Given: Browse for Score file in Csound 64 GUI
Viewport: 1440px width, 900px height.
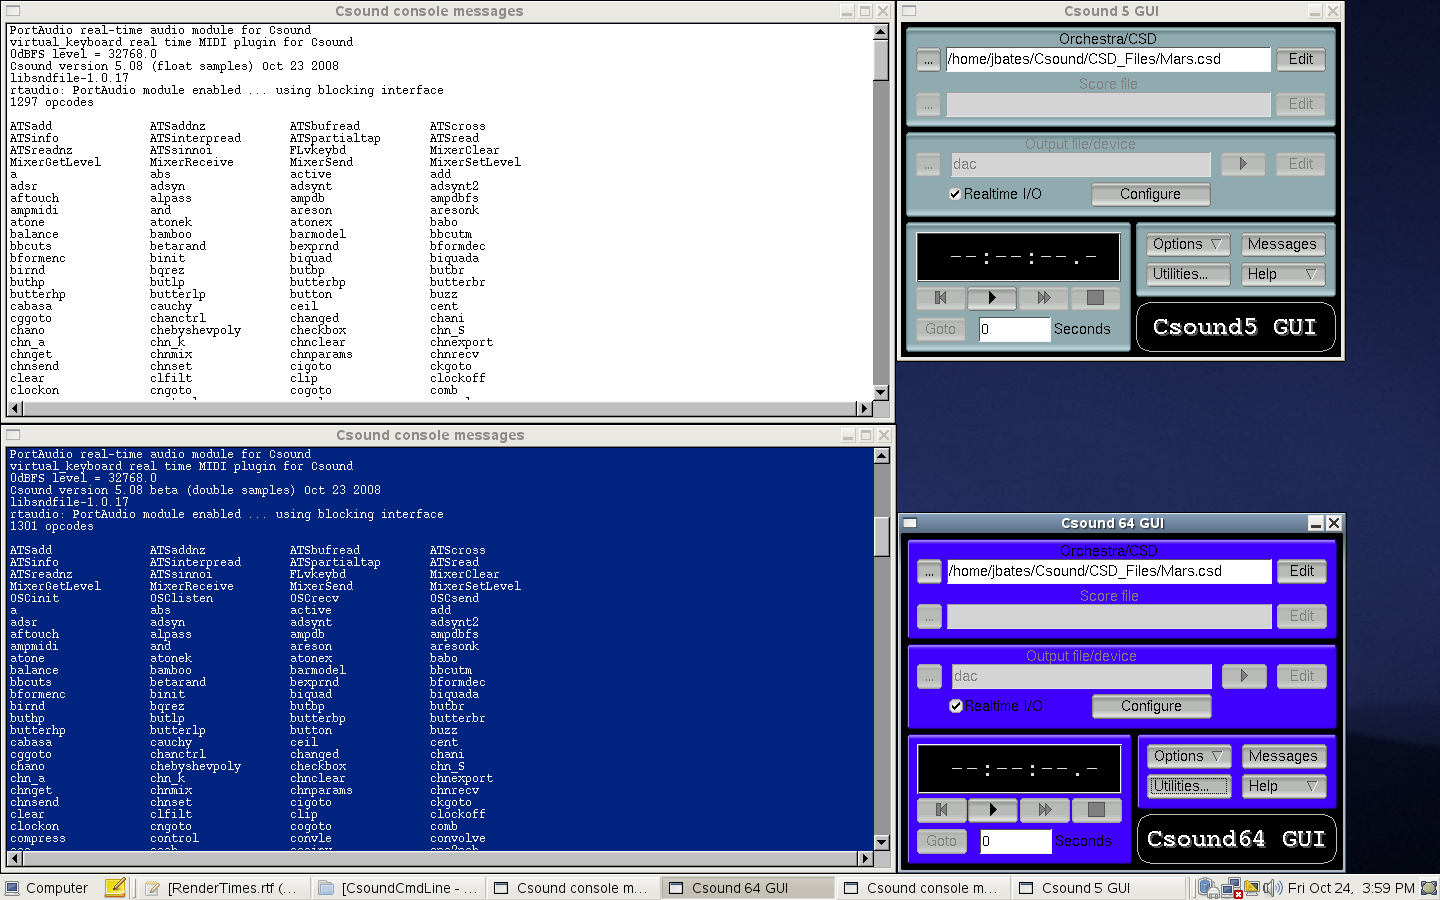Looking at the screenshot, I should (929, 616).
